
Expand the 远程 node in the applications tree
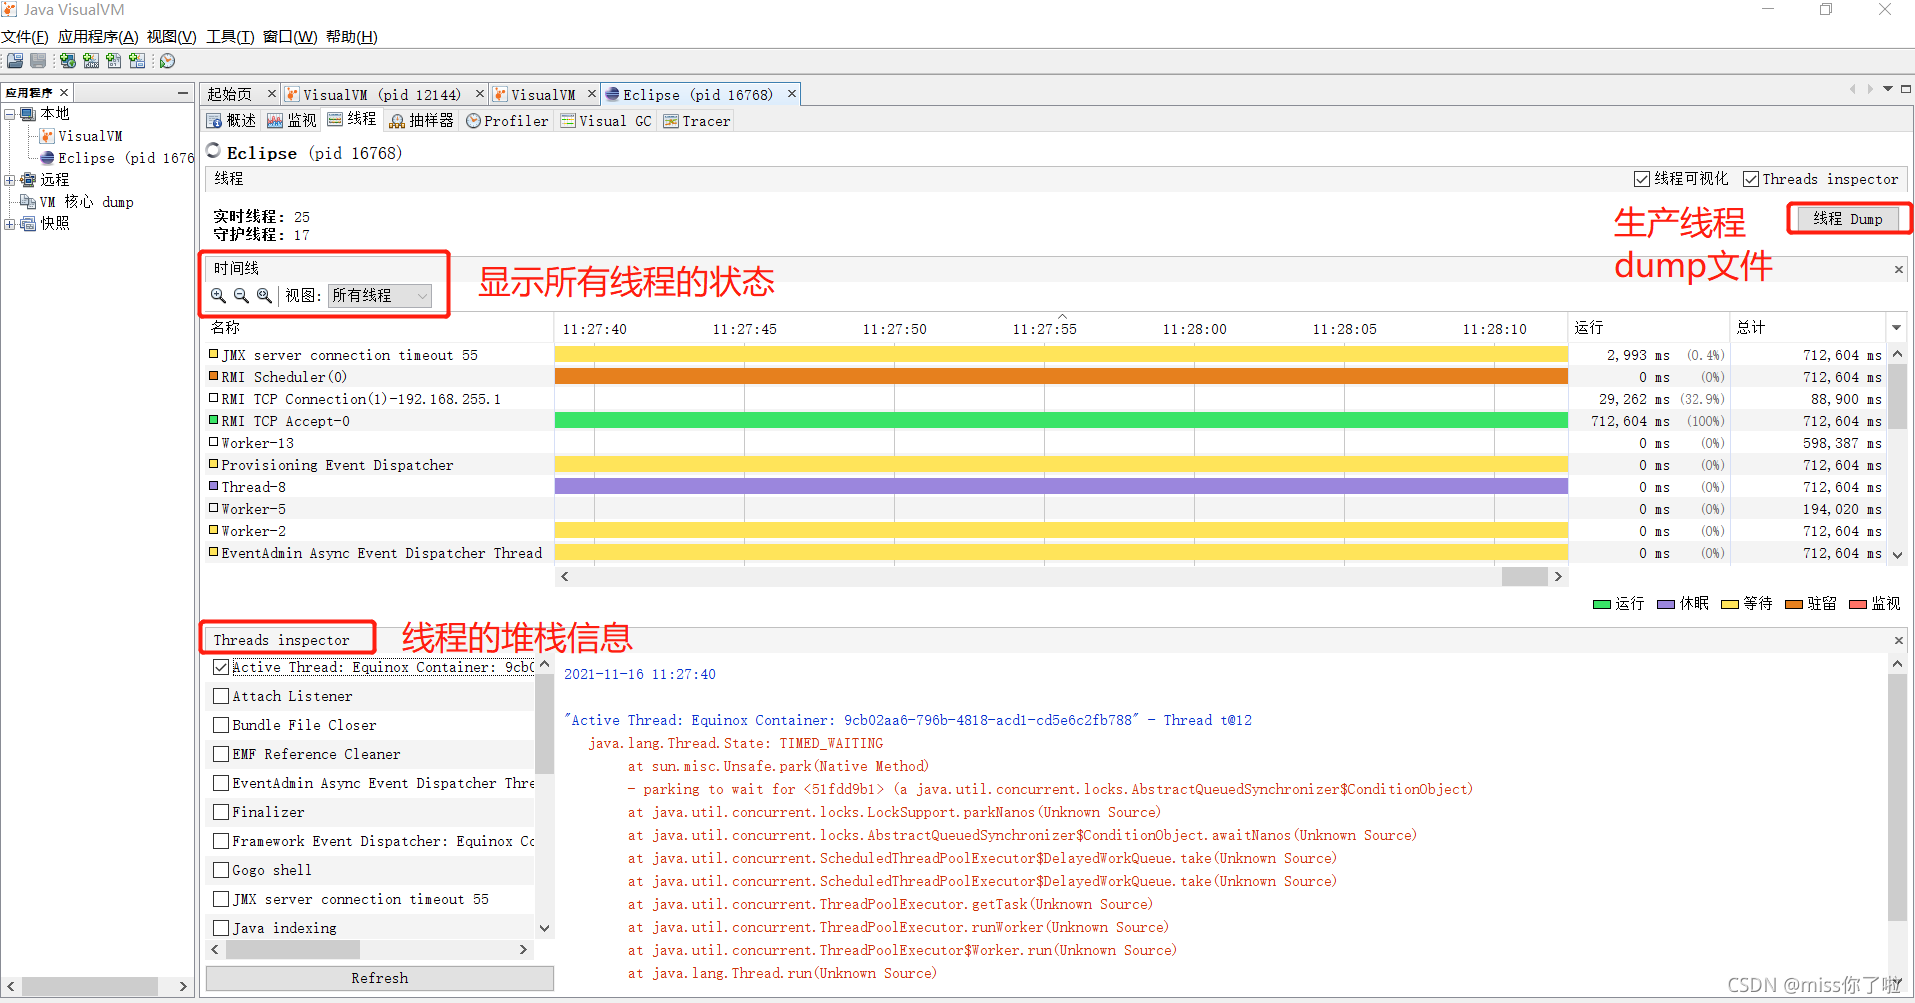[x=11, y=179]
